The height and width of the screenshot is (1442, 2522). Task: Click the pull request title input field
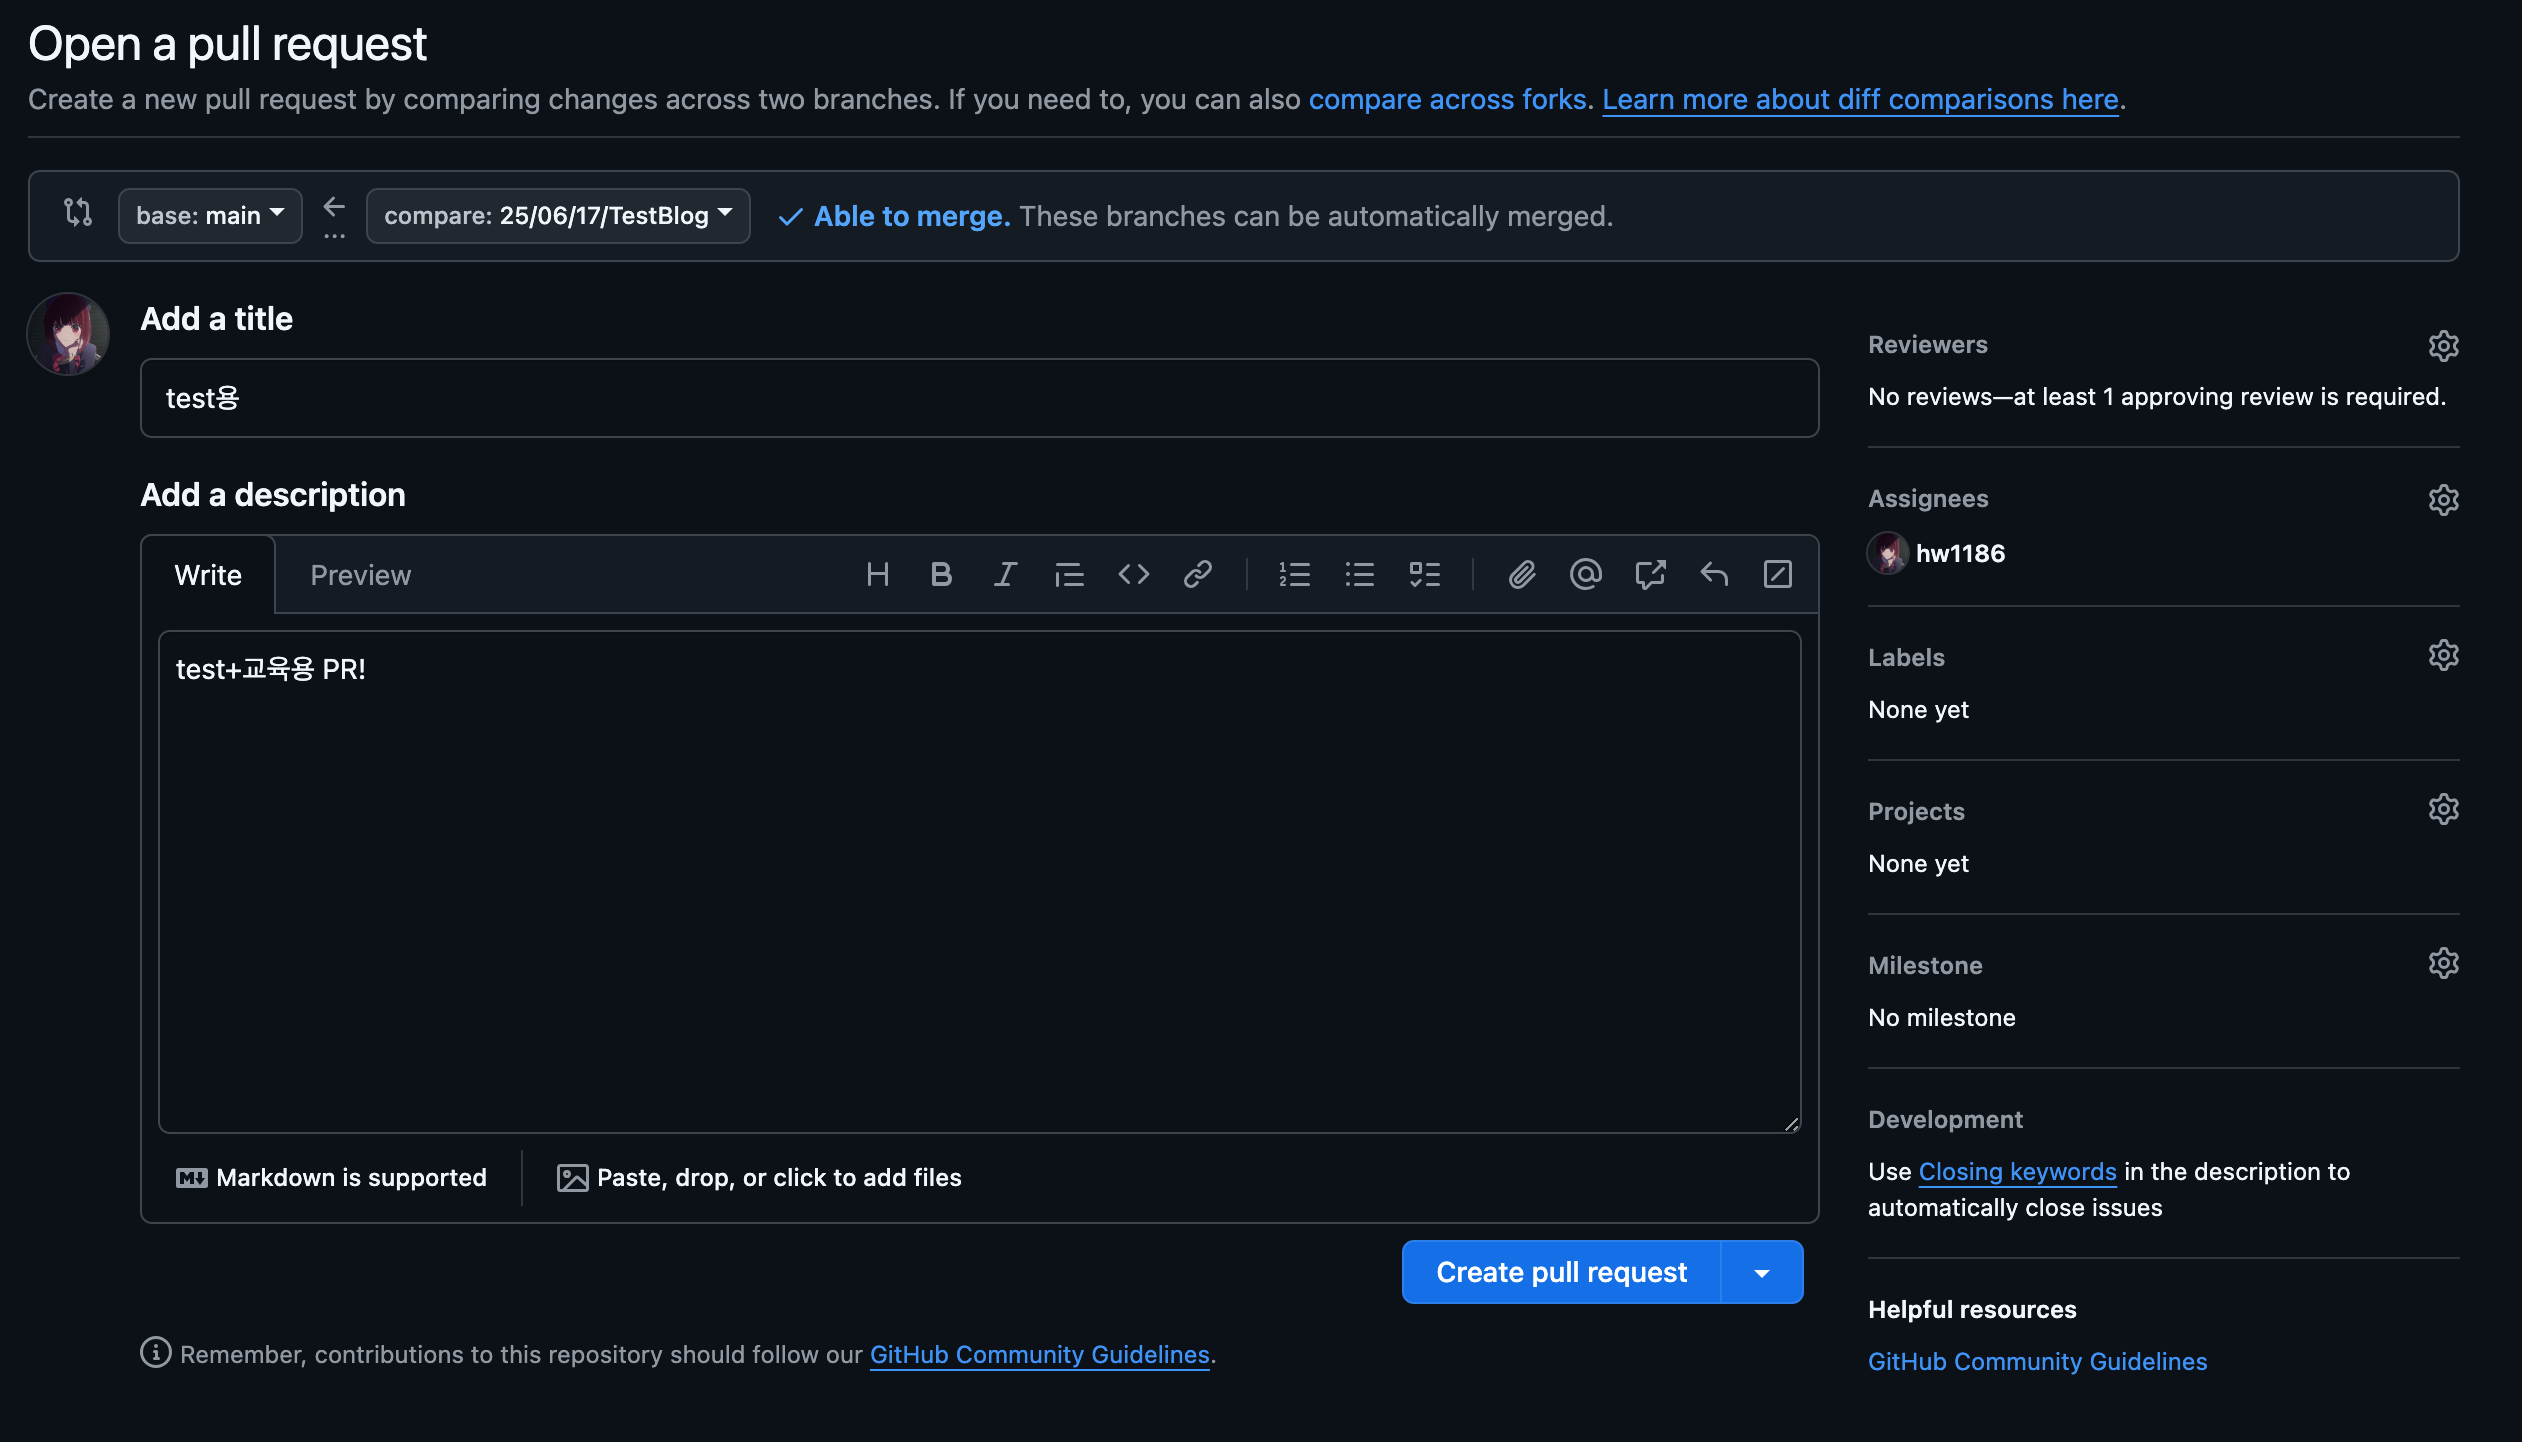tap(978, 398)
